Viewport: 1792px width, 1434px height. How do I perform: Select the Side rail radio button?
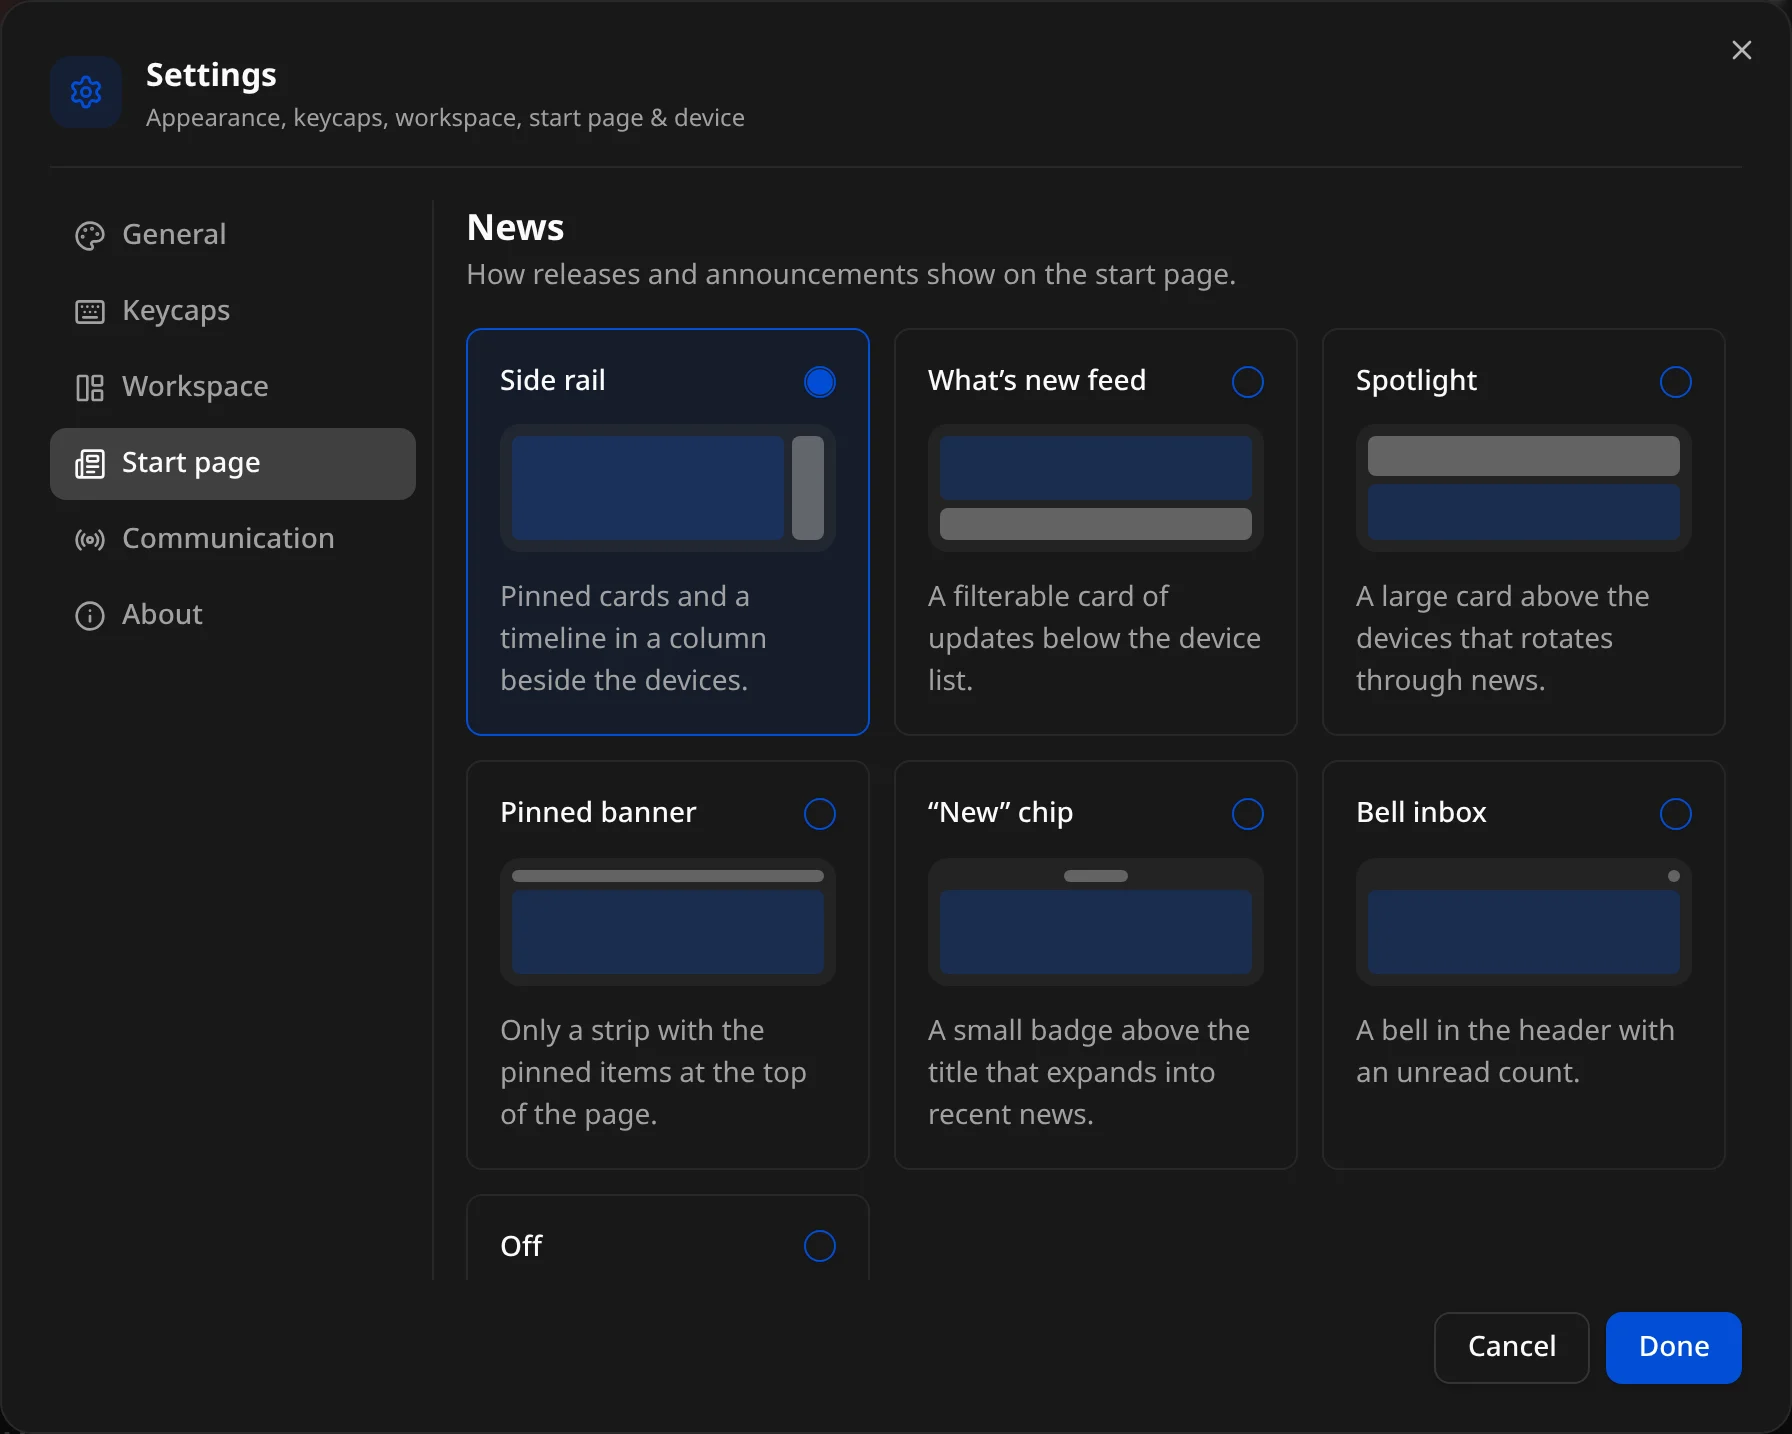pos(820,382)
